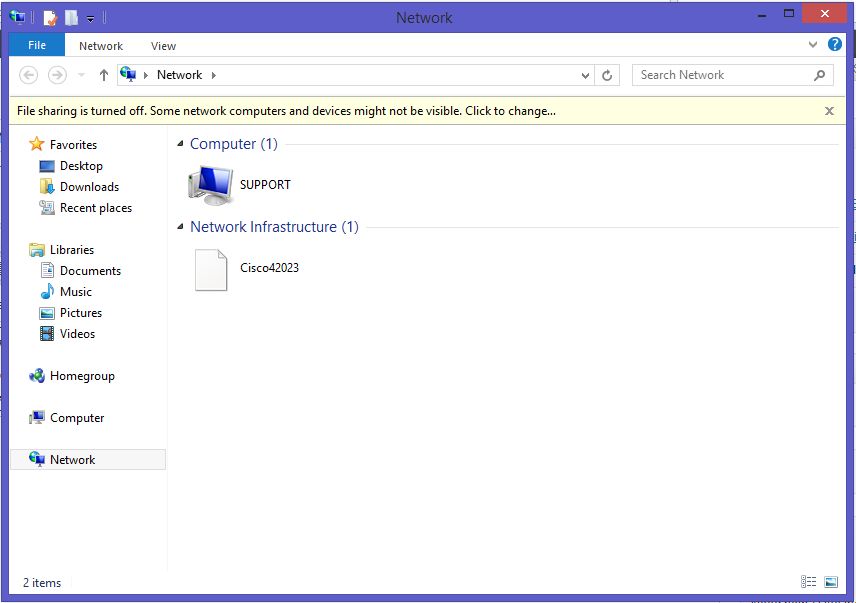Dismiss the file sharing notification bar
856x603 pixels.
pyautogui.click(x=829, y=111)
